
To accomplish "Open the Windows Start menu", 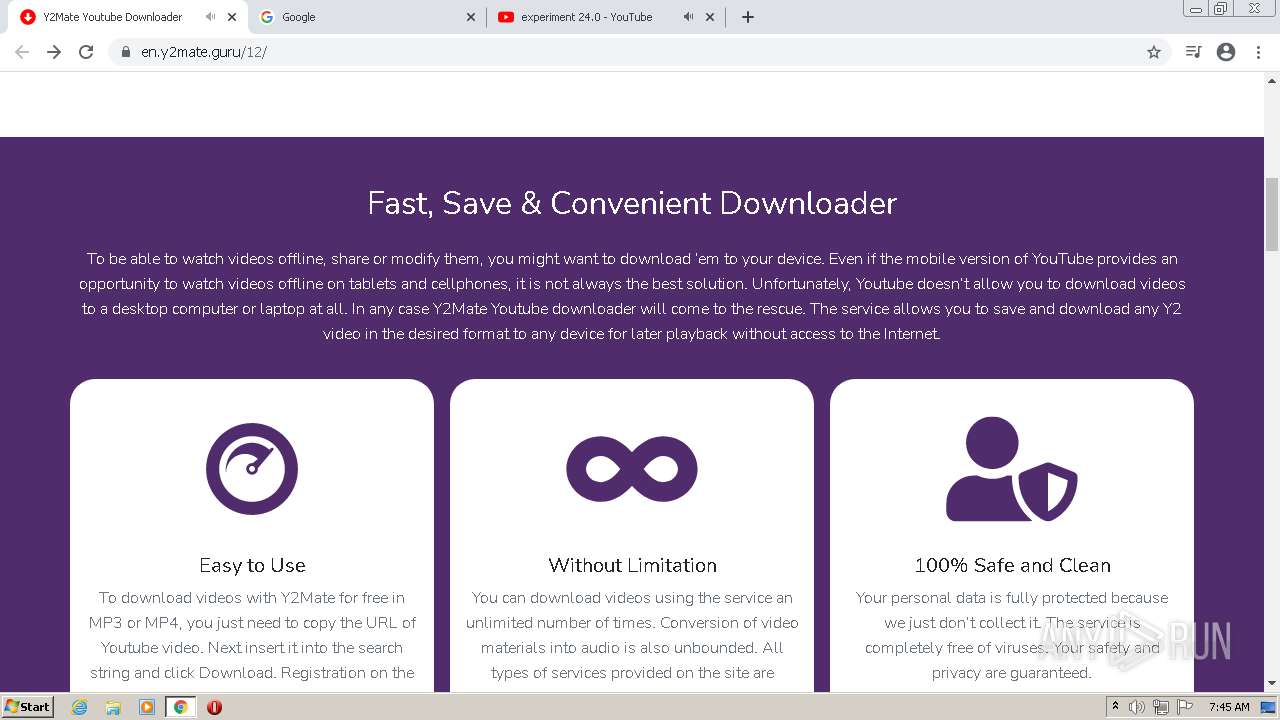I will [27, 707].
